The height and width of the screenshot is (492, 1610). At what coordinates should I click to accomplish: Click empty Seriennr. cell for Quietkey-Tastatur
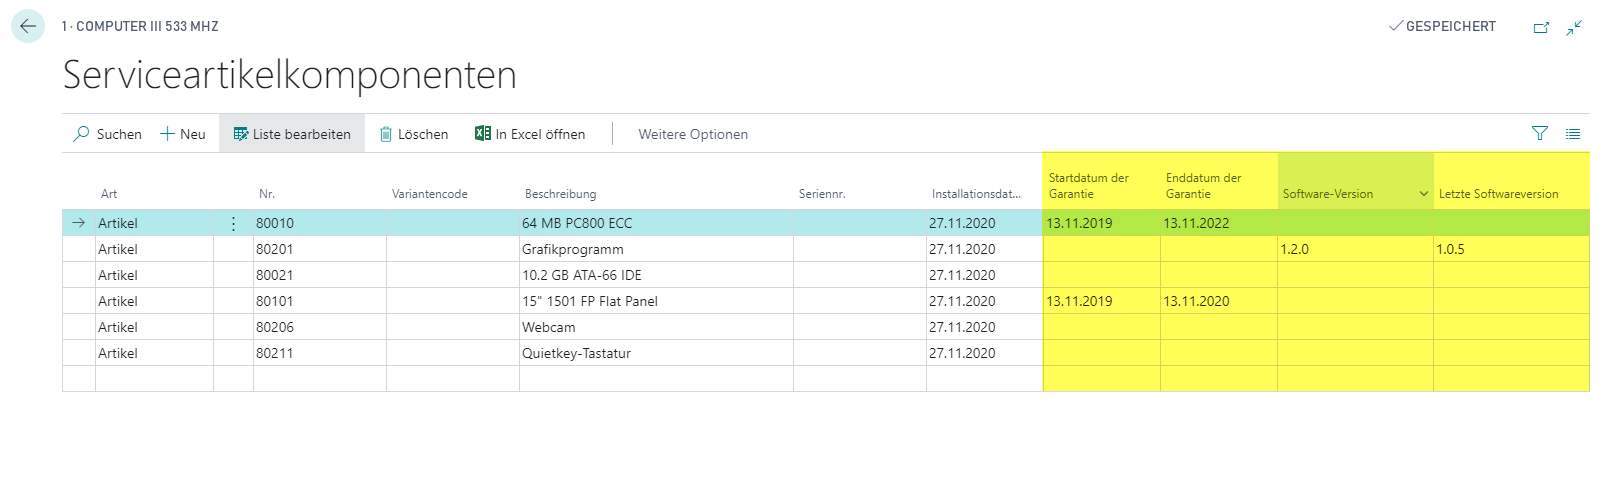point(859,353)
